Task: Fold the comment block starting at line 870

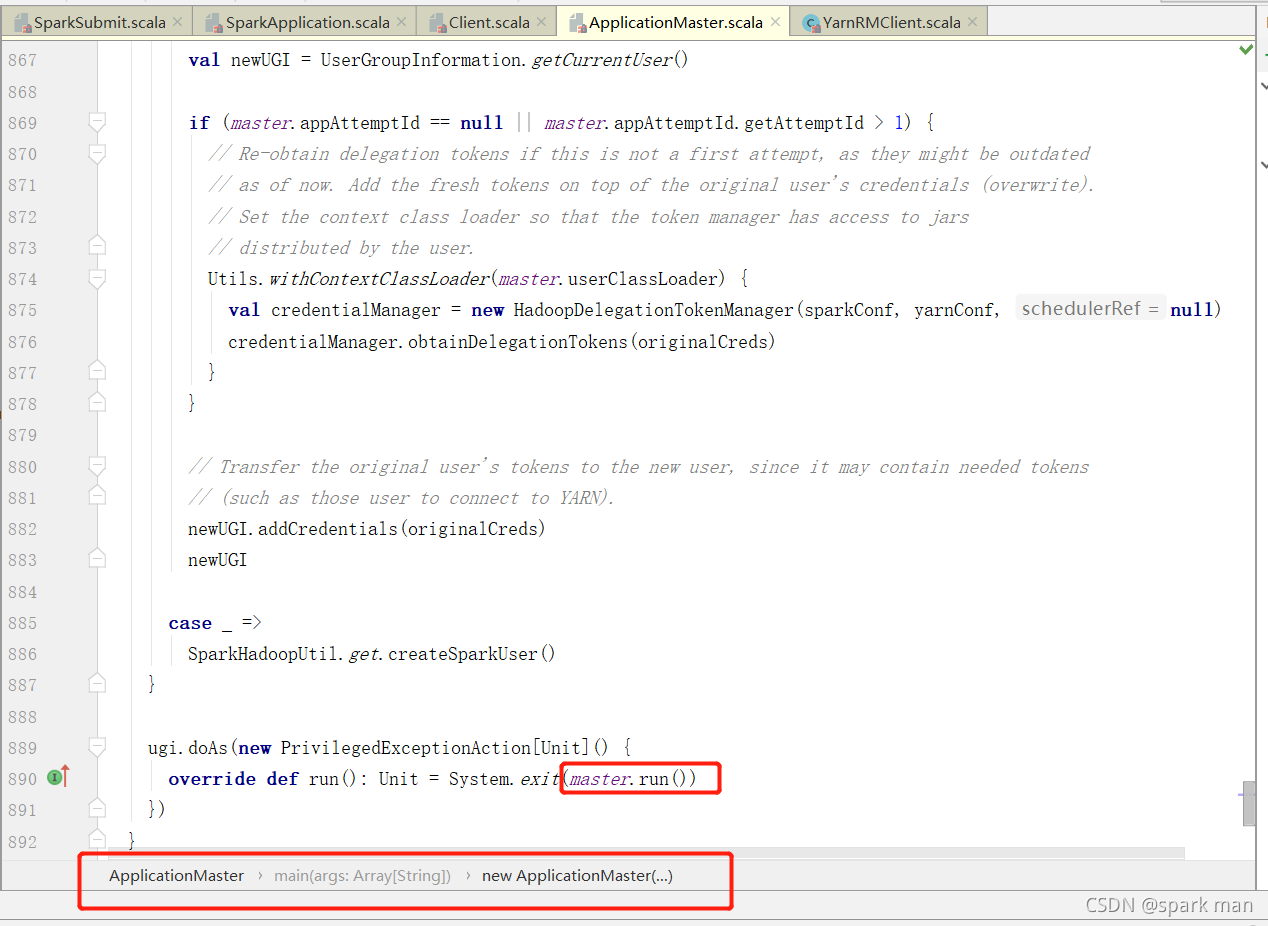Action: [97, 153]
